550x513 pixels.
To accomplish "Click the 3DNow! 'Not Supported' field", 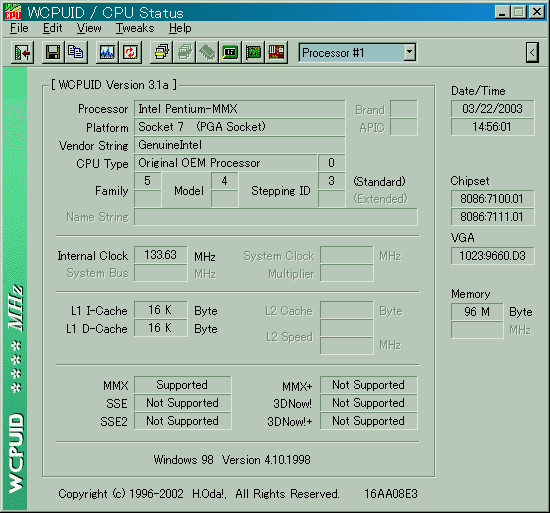I will 369,403.
